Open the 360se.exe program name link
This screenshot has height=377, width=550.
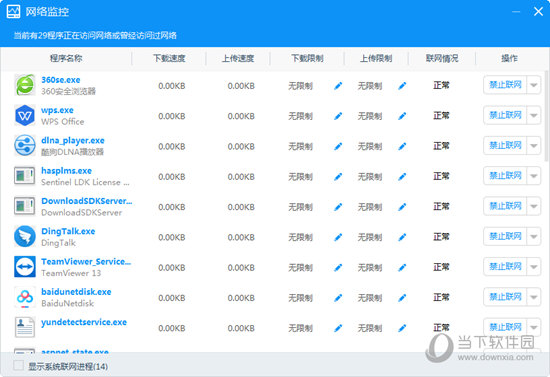click(61, 80)
